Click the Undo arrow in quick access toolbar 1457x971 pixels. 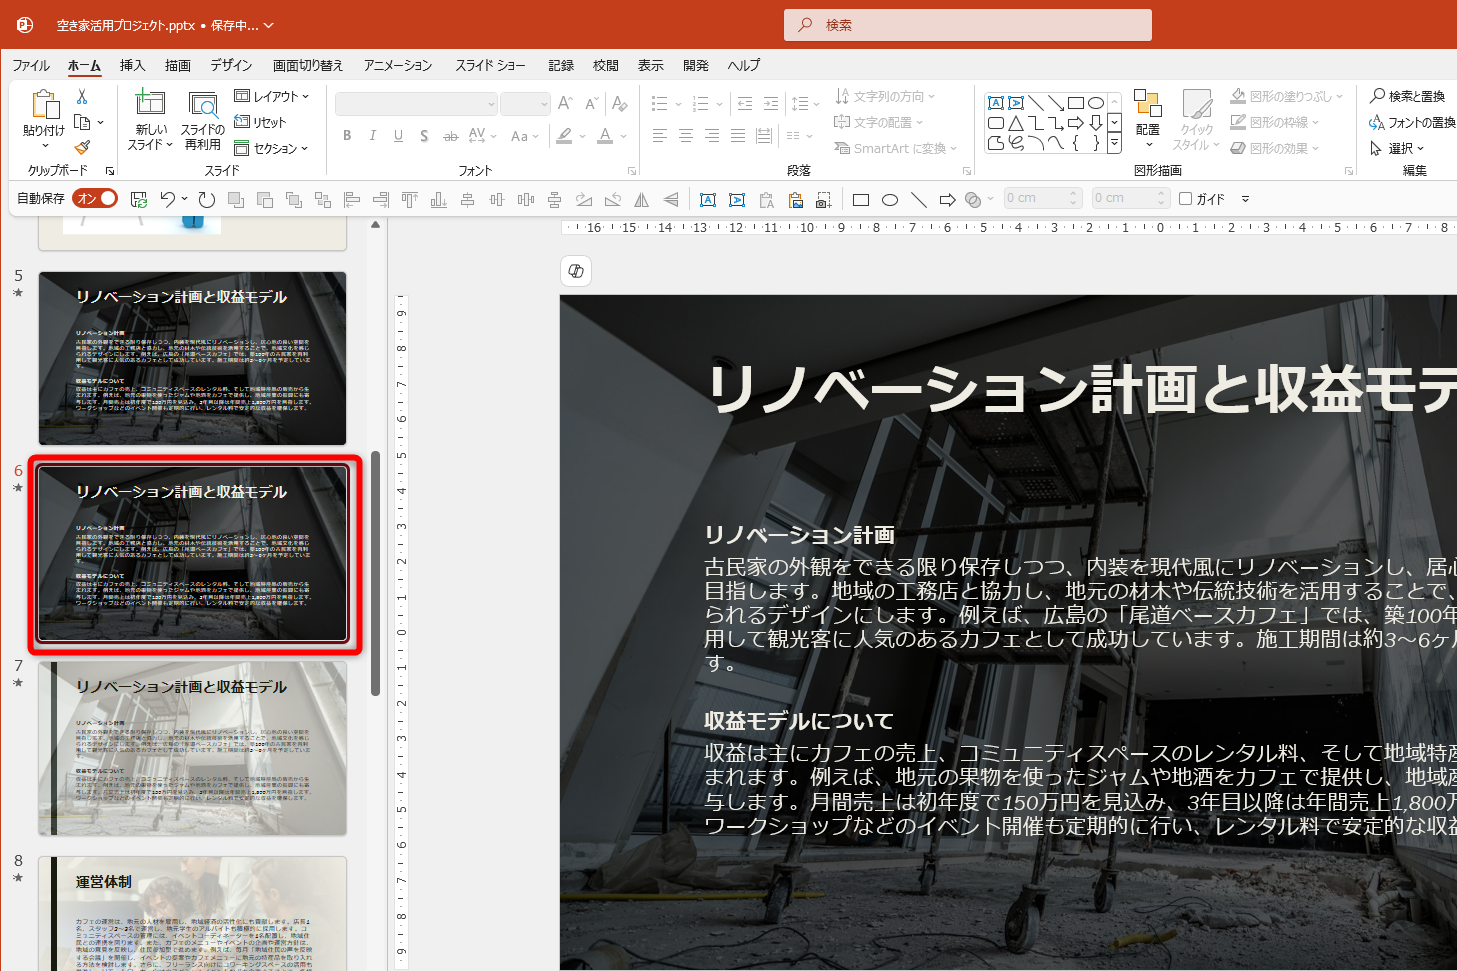coord(167,199)
